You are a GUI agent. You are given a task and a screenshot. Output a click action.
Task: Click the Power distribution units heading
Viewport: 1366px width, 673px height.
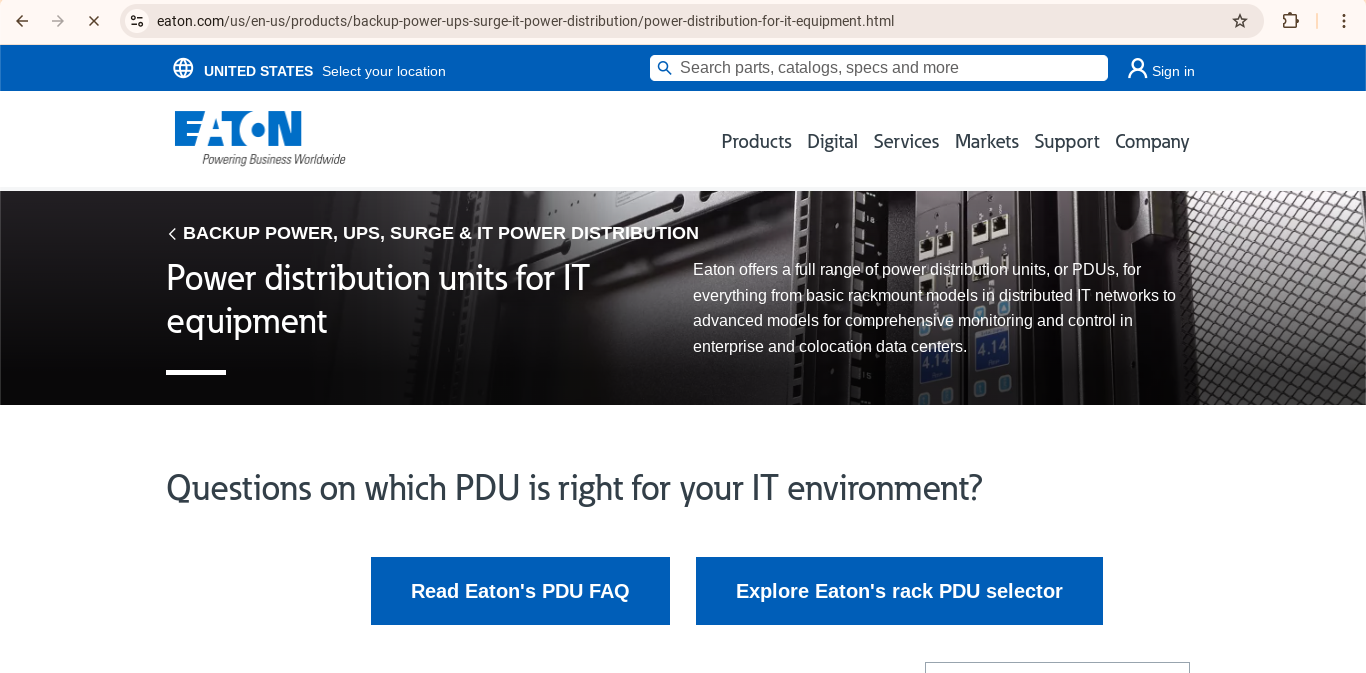[378, 299]
